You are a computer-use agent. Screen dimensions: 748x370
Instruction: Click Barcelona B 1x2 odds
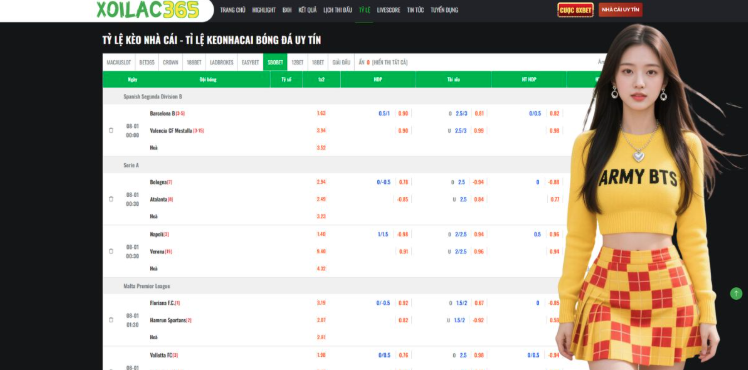pos(321,113)
